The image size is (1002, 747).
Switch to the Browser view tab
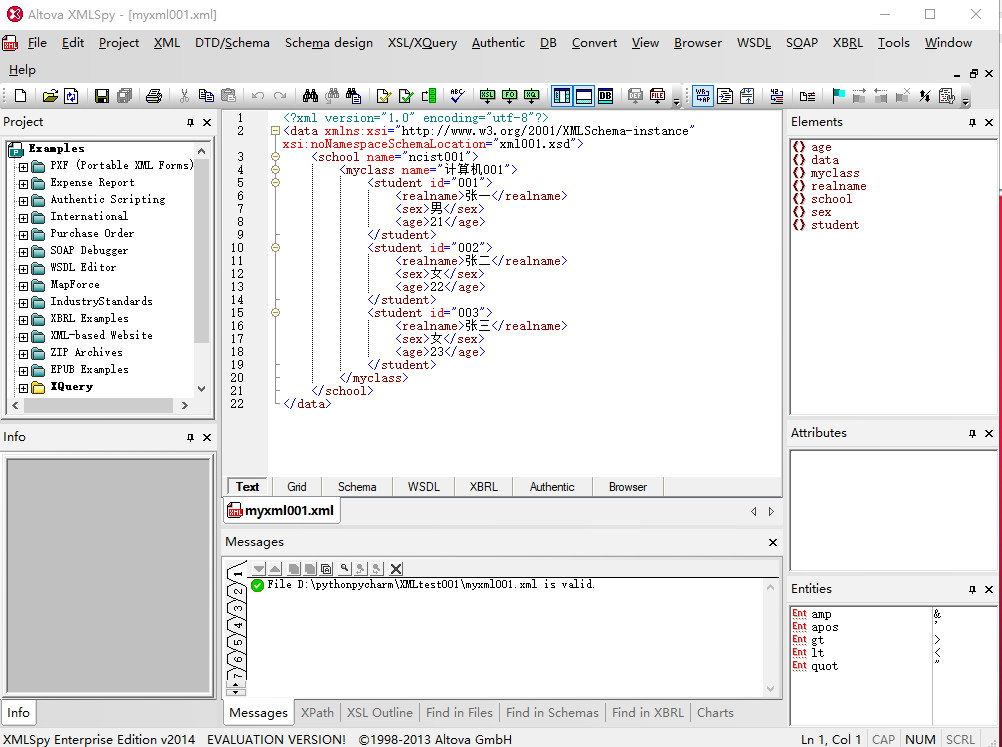628,487
